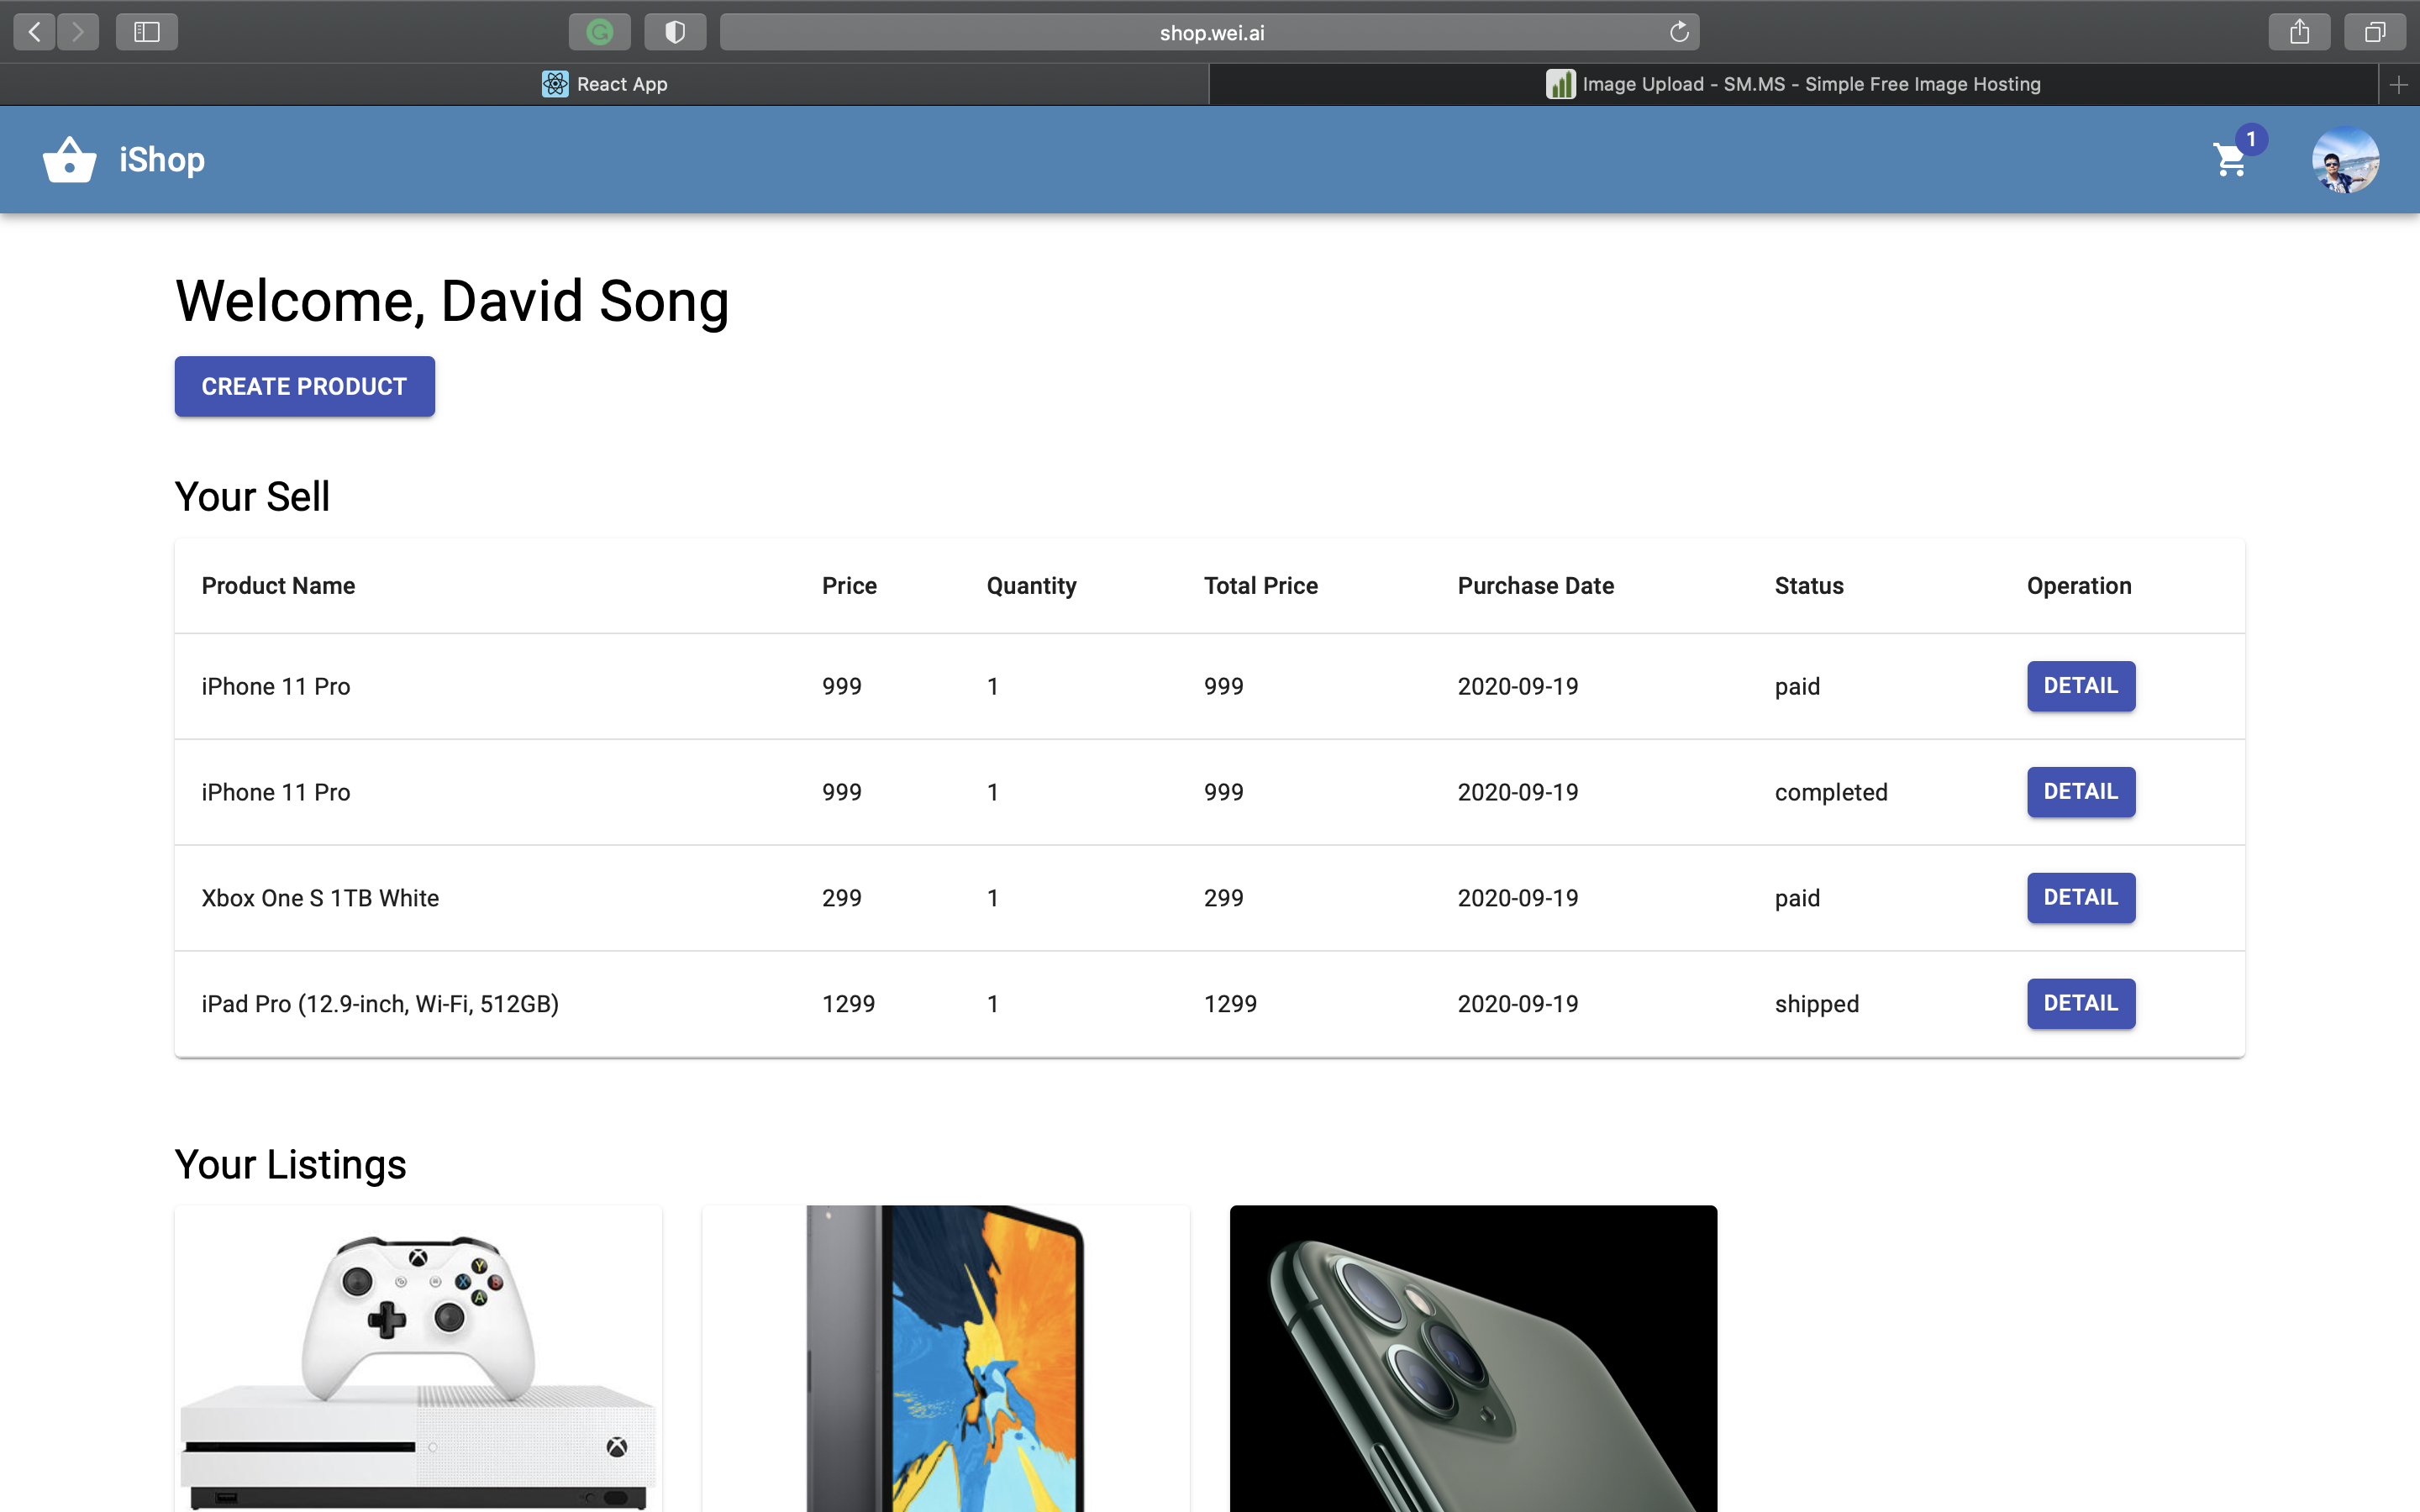The width and height of the screenshot is (2420, 1512).
Task: Click the Status column header
Action: pos(1808,586)
